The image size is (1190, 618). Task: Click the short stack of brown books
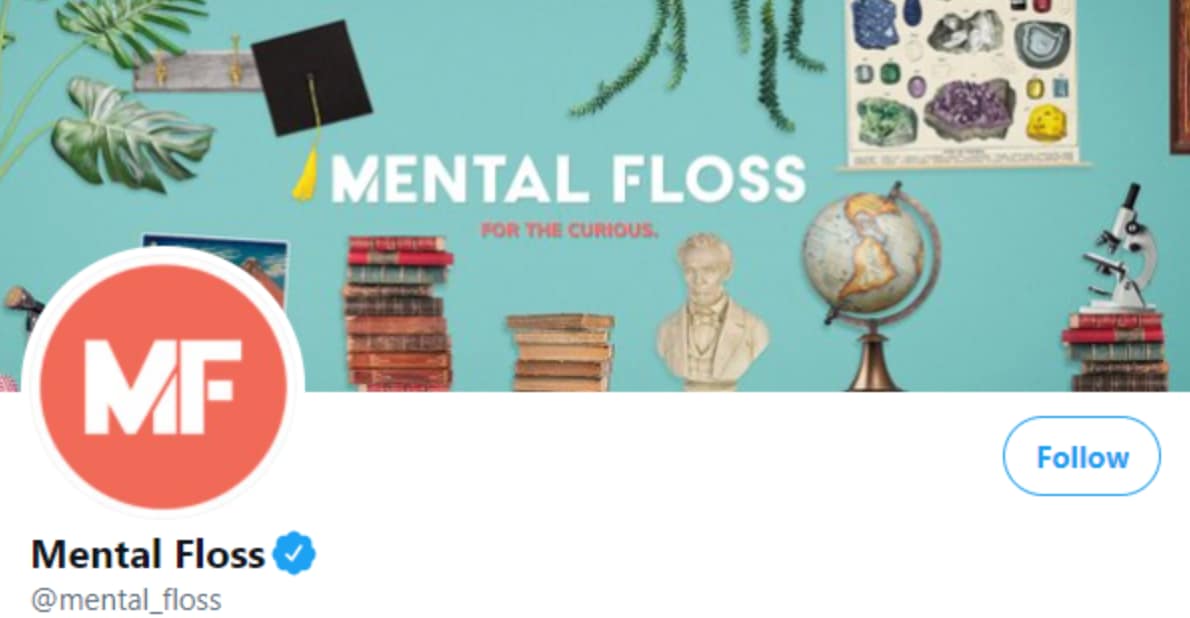(x=561, y=352)
